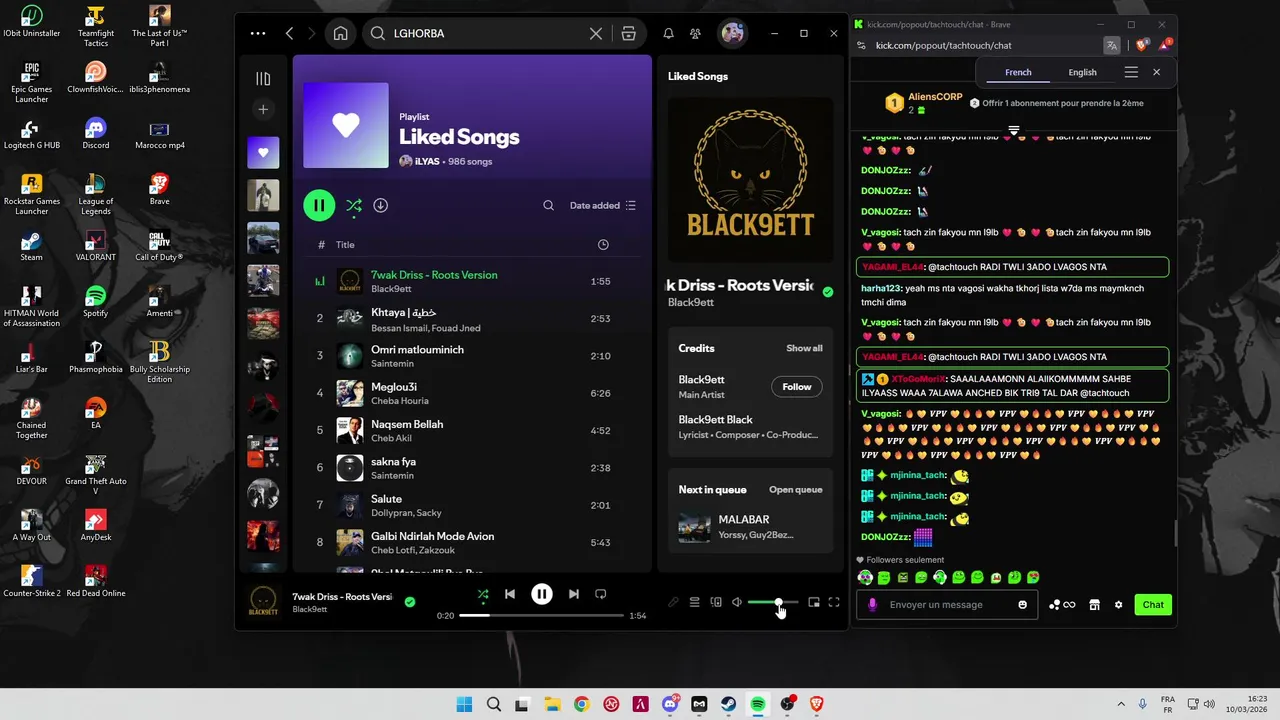Open Discord desktop shortcut
This screenshot has height=720, width=1280.
pos(95,133)
